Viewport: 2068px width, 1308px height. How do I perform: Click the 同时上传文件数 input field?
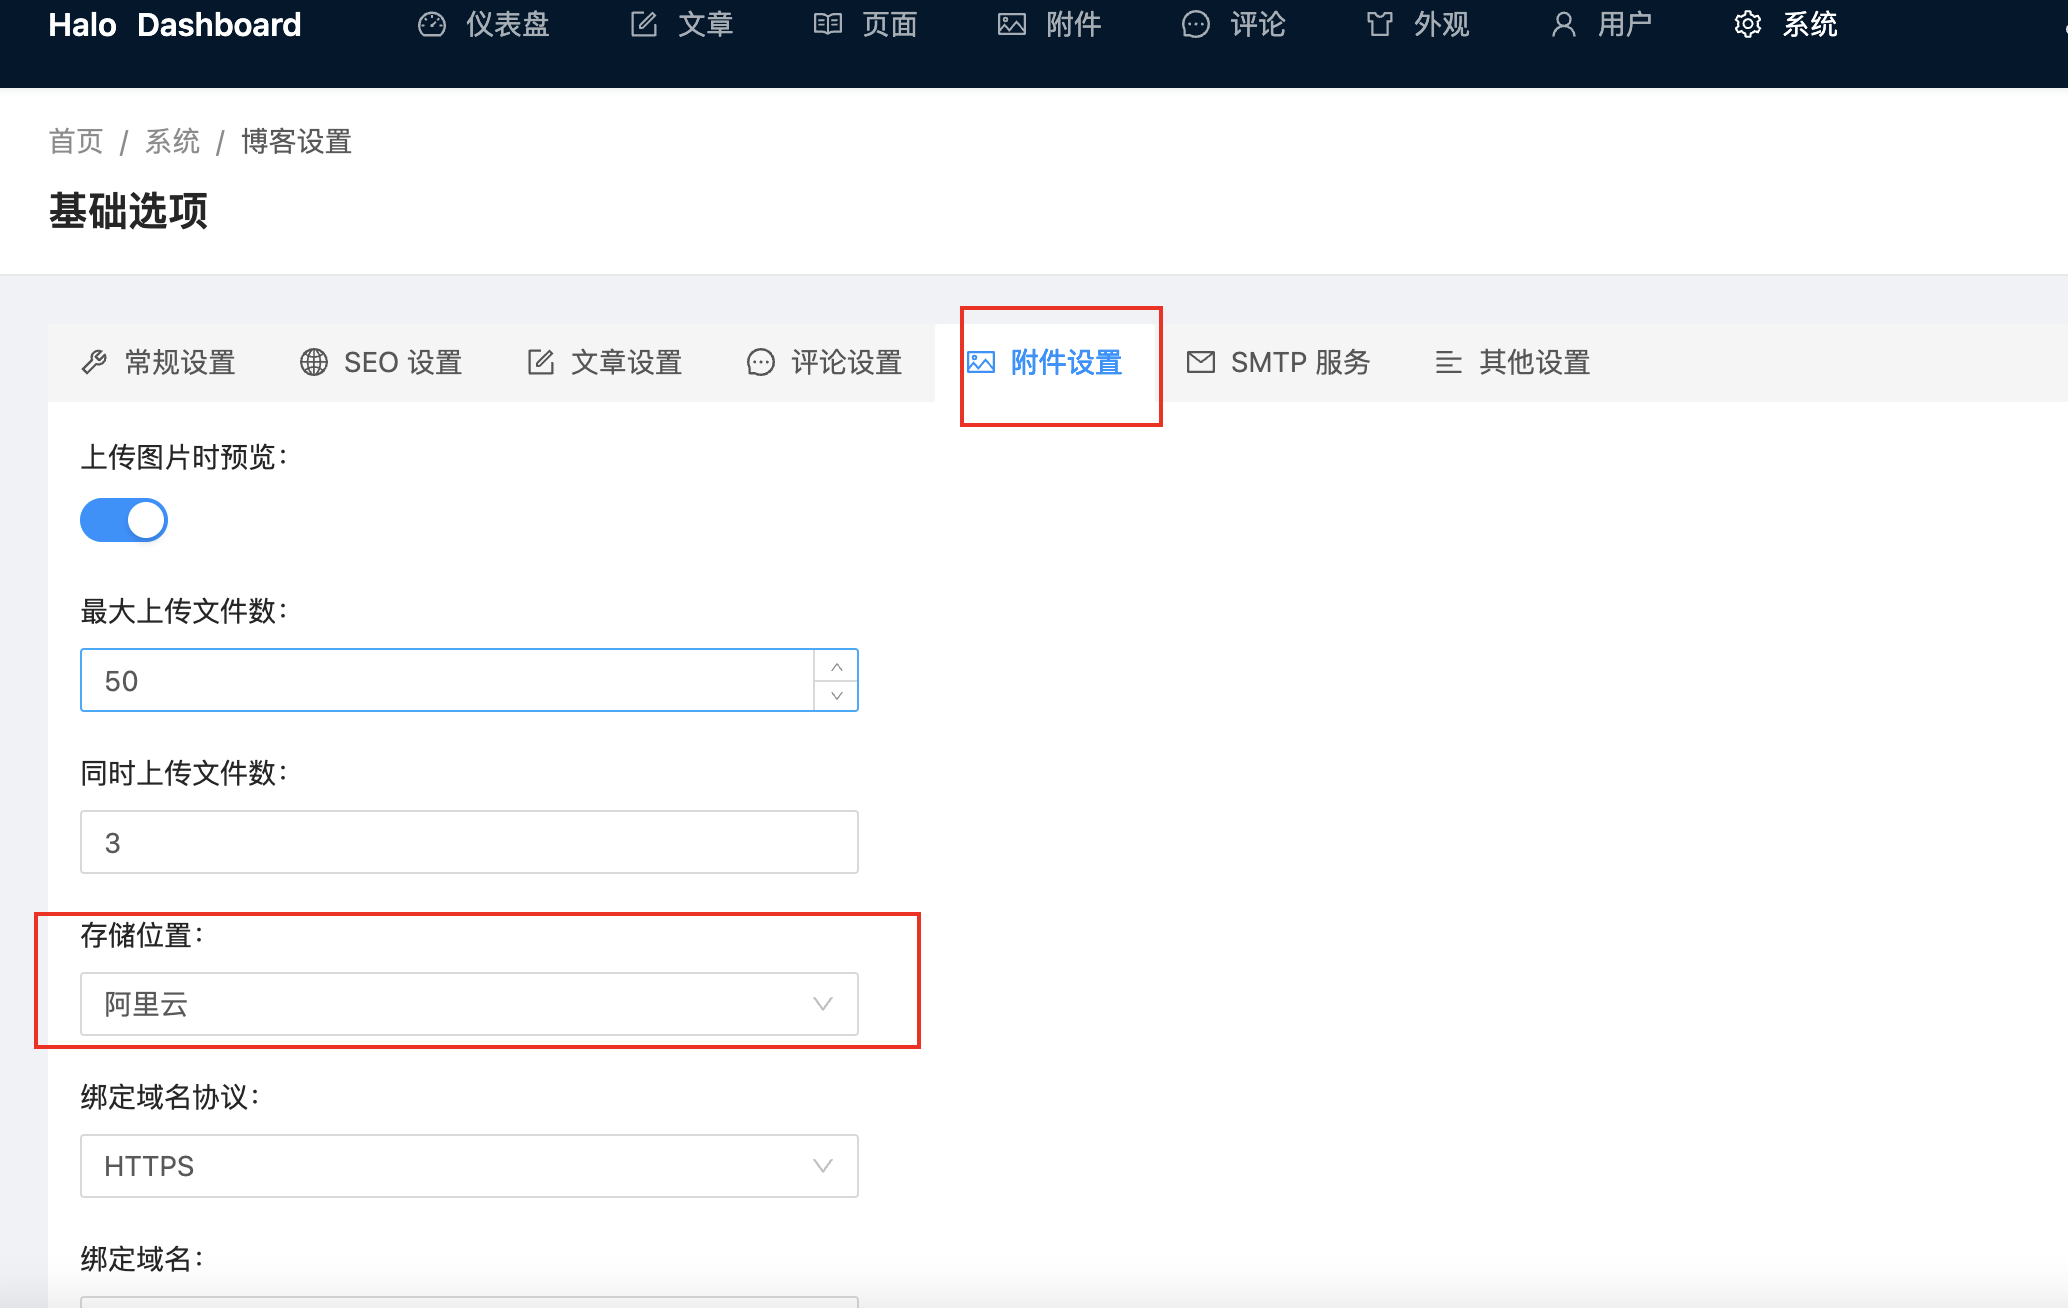pyautogui.click(x=469, y=842)
